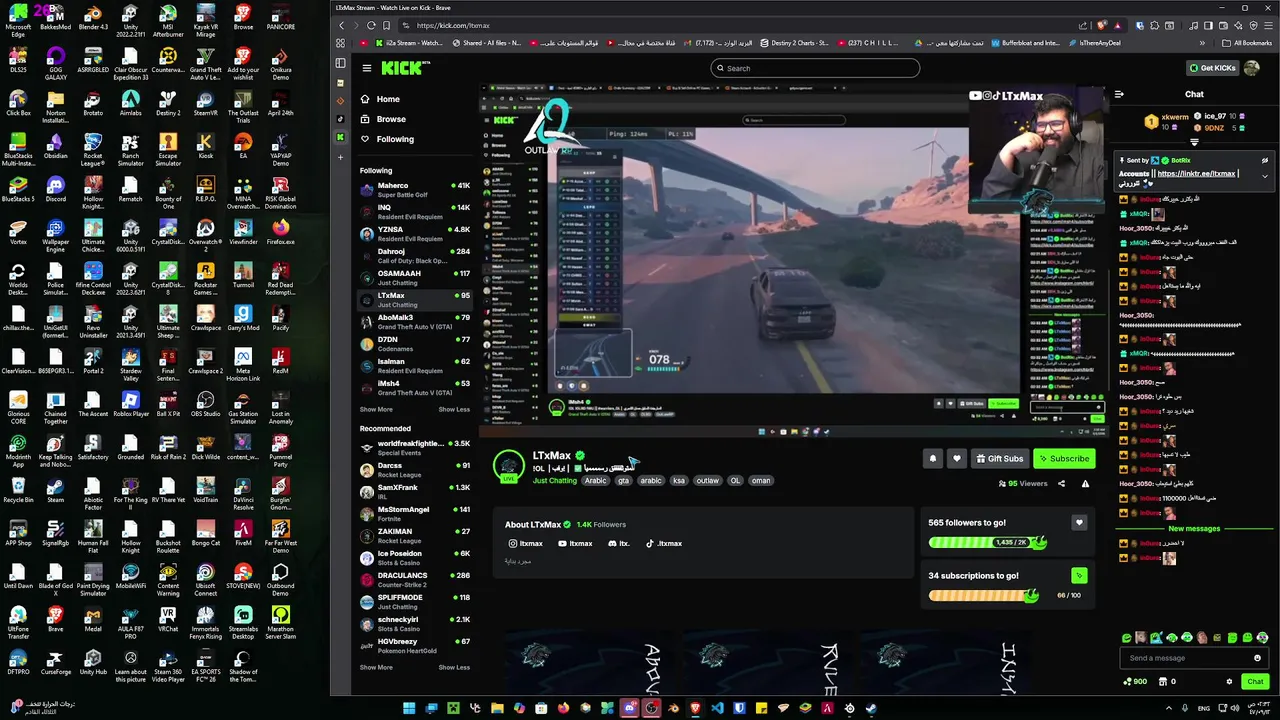Click the Gift Subs button

(999, 459)
